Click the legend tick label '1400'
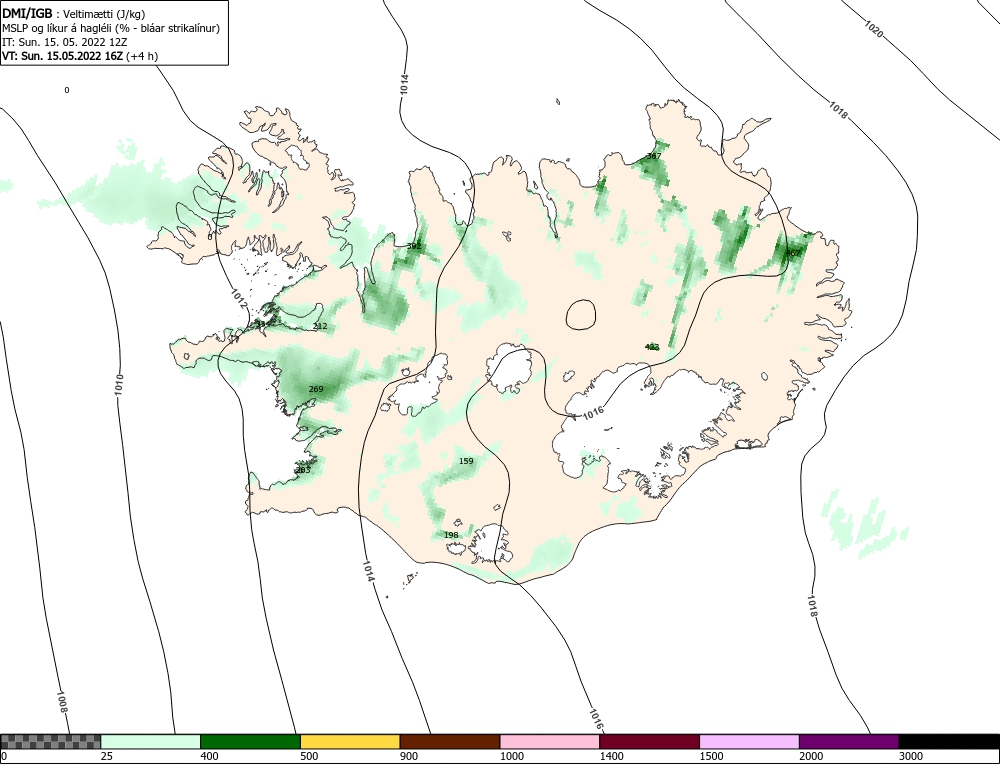Viewport: 1000px width, 764px height. (x=611, y=756)
